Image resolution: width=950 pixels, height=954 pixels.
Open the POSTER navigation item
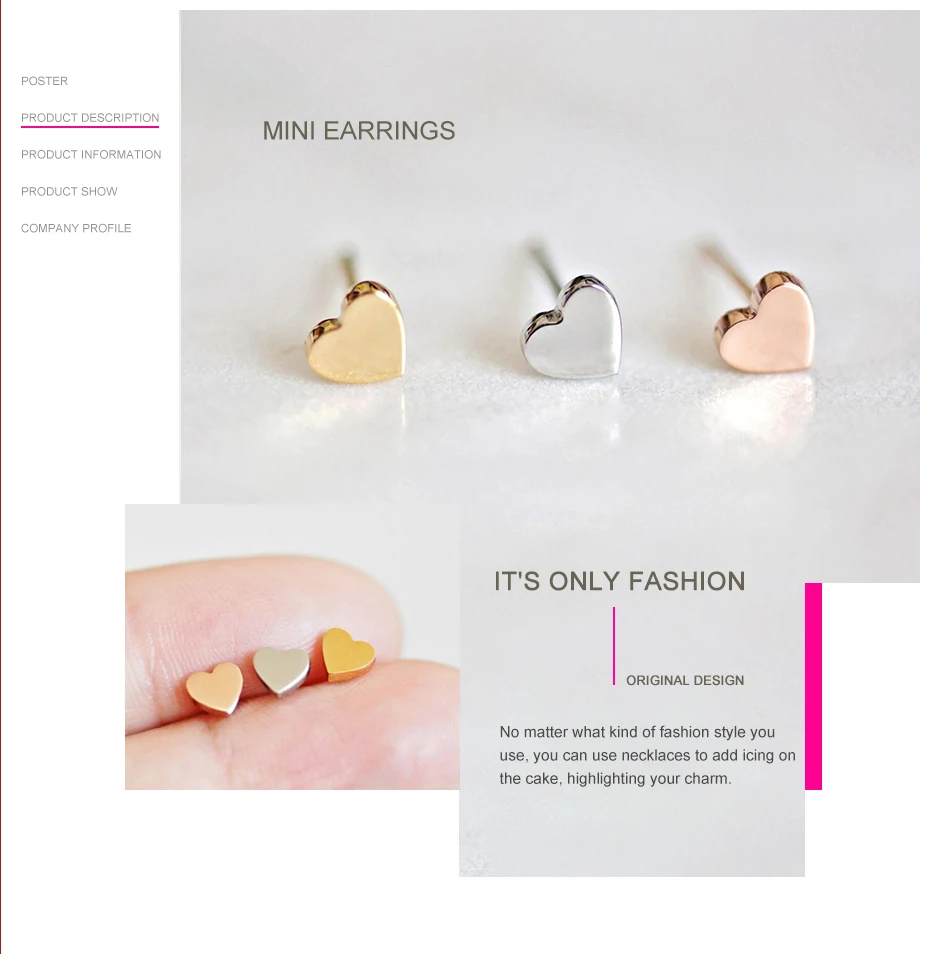click(44, 81)
